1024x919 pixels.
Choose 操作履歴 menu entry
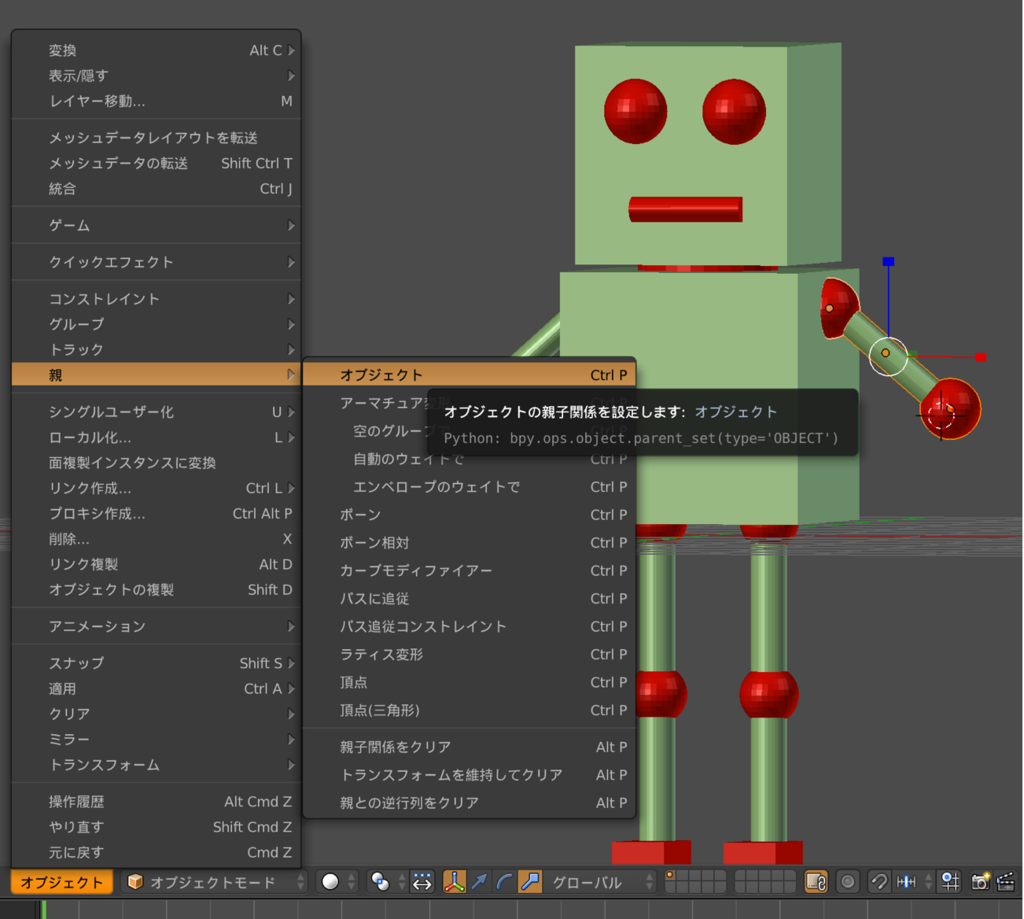tap(156, 801)
